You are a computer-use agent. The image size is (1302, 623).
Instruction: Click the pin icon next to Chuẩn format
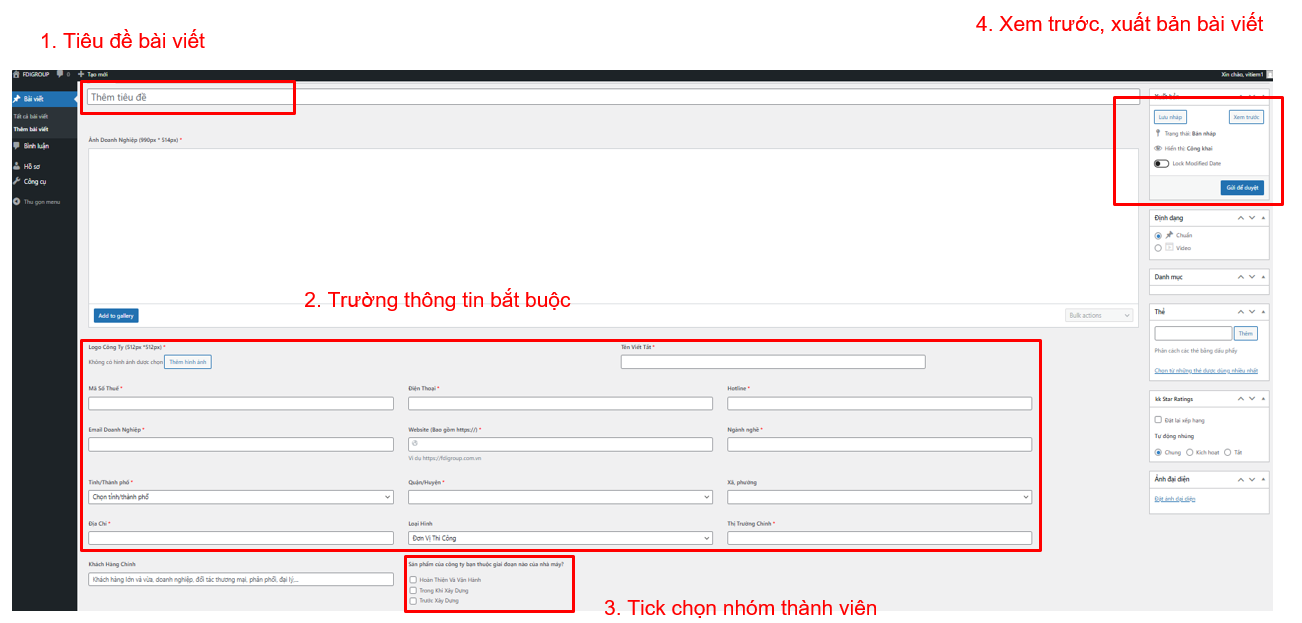tap(1170, 235)
